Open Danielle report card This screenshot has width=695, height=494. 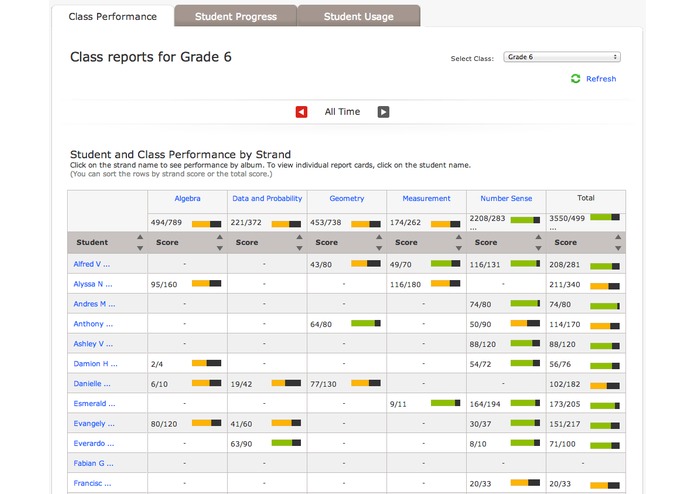pos(92,384)
